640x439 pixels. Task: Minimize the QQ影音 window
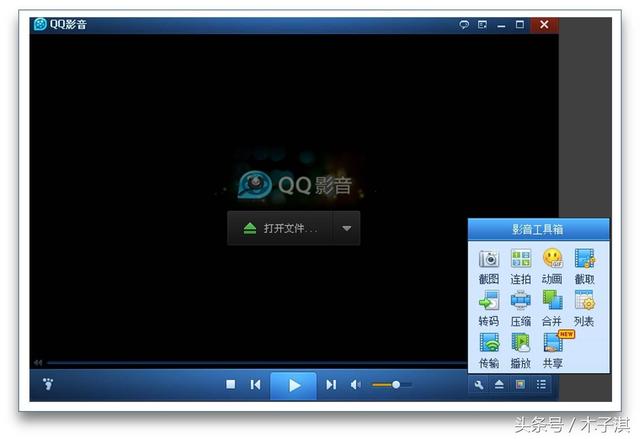click(501, 25)
